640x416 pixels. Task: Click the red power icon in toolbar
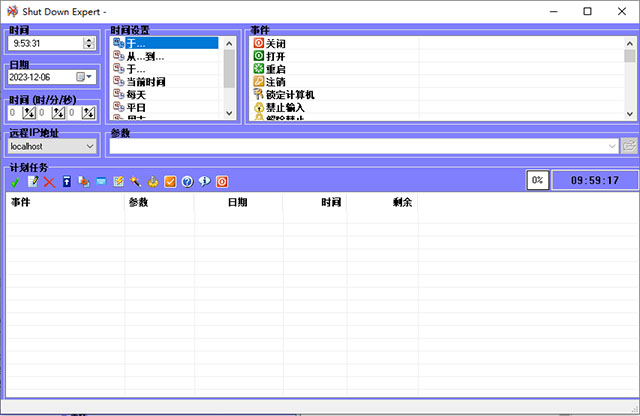coord(222,182)
